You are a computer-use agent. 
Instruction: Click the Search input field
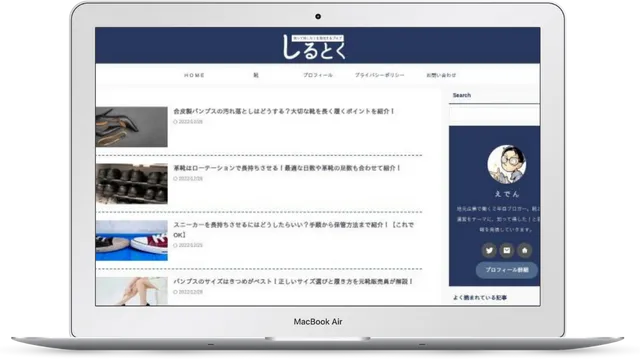[494, 115]
